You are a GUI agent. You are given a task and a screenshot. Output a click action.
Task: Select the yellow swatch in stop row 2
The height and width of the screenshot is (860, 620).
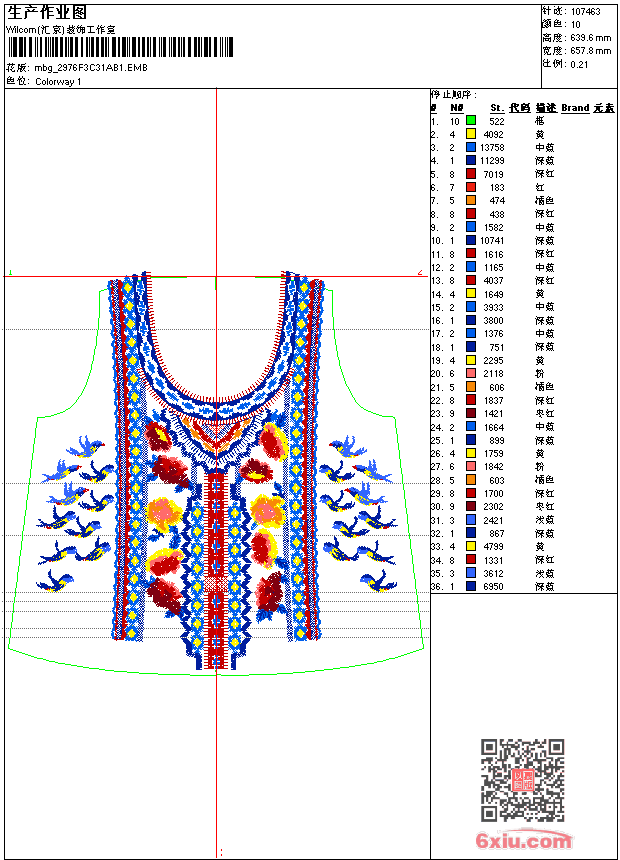471,134
